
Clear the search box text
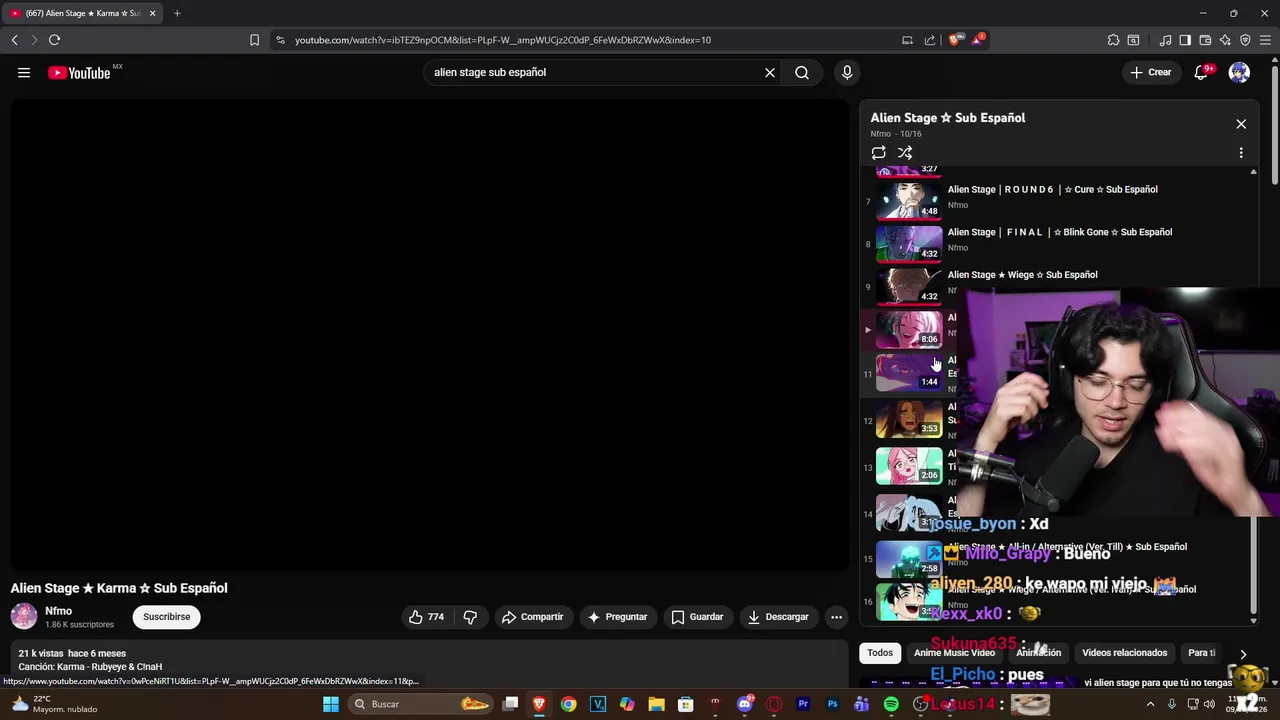[770, 72]
